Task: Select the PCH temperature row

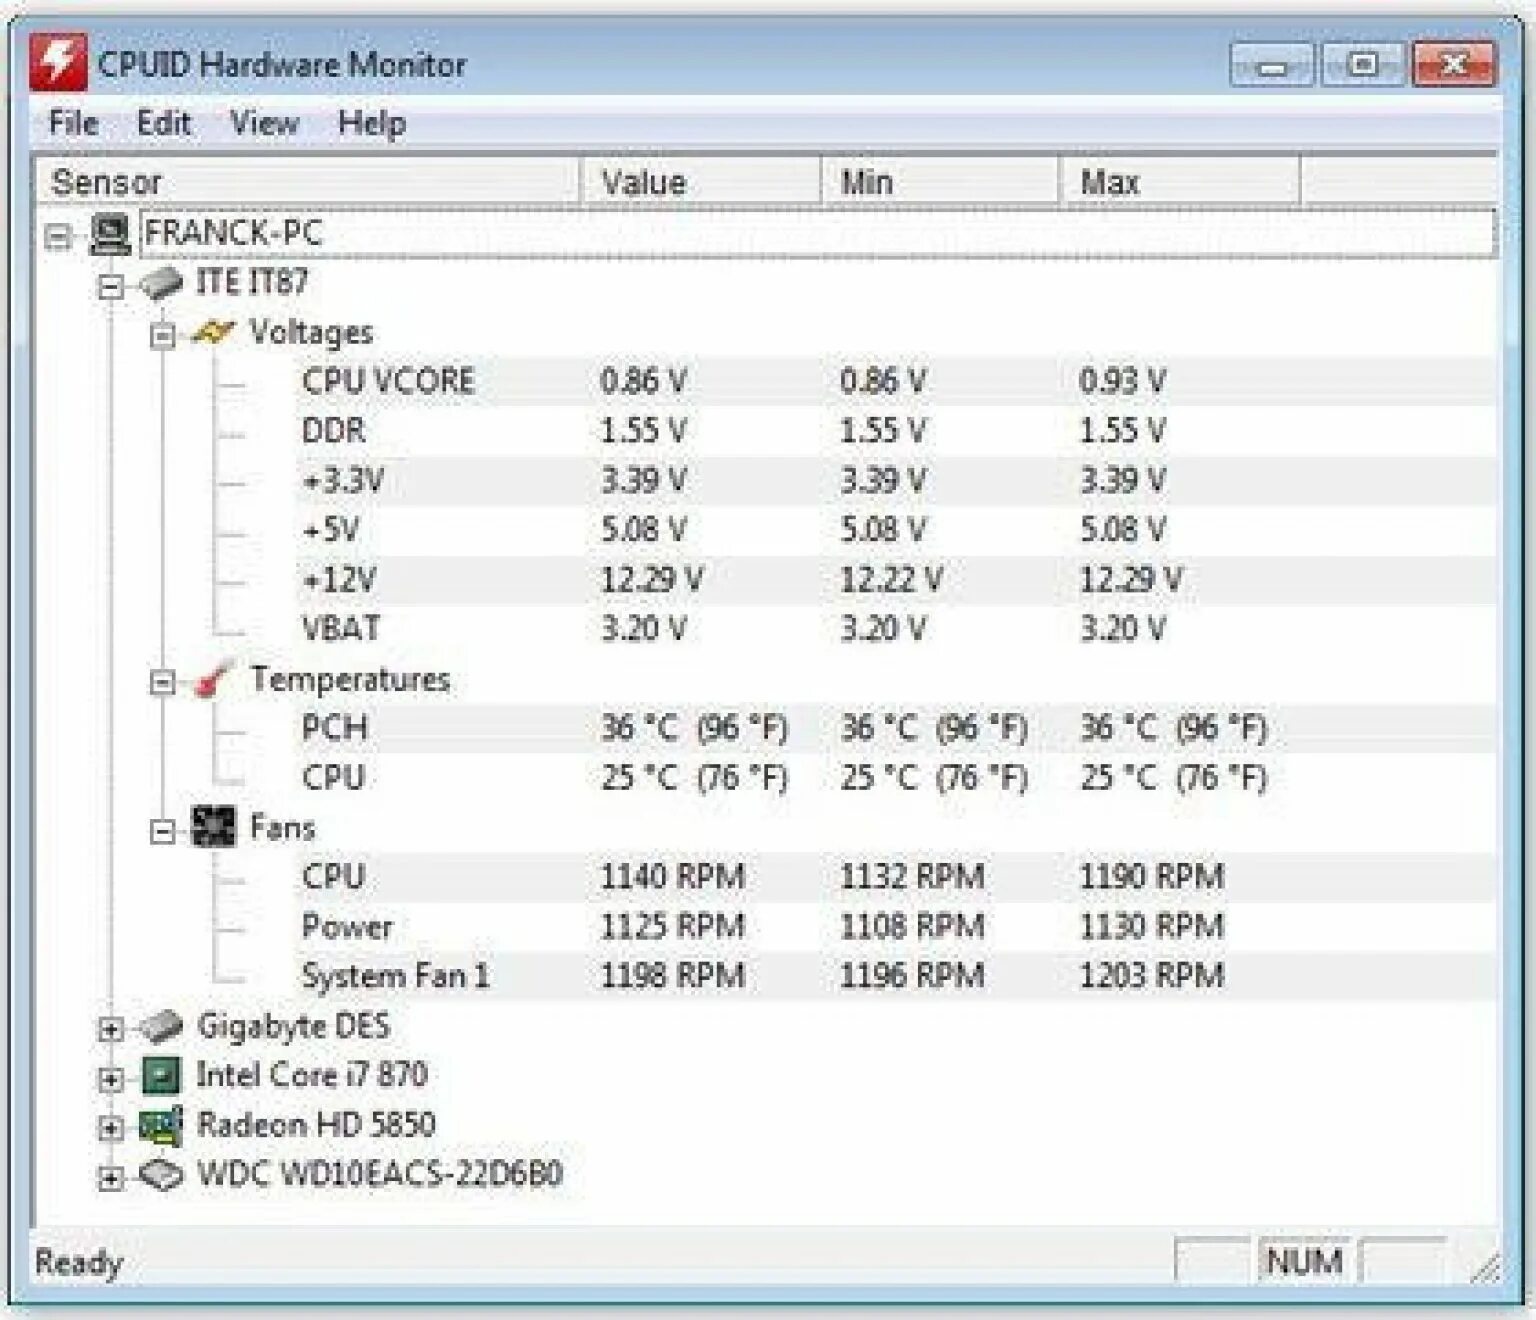Action: tap(896, 727)
